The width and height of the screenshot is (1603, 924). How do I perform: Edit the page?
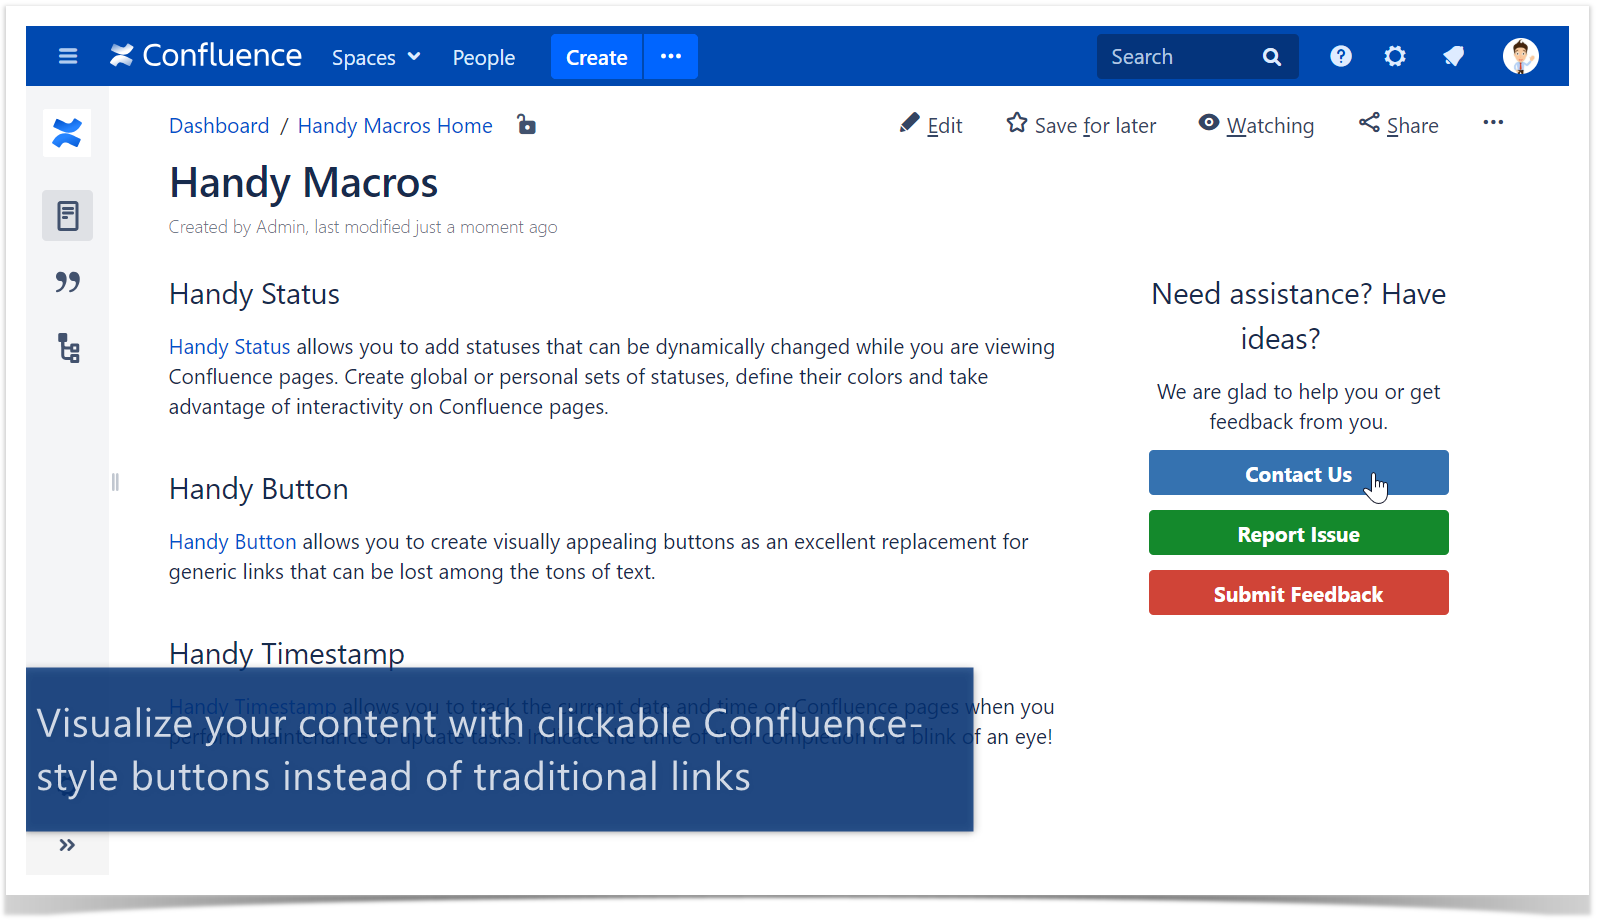pos(931,125)
